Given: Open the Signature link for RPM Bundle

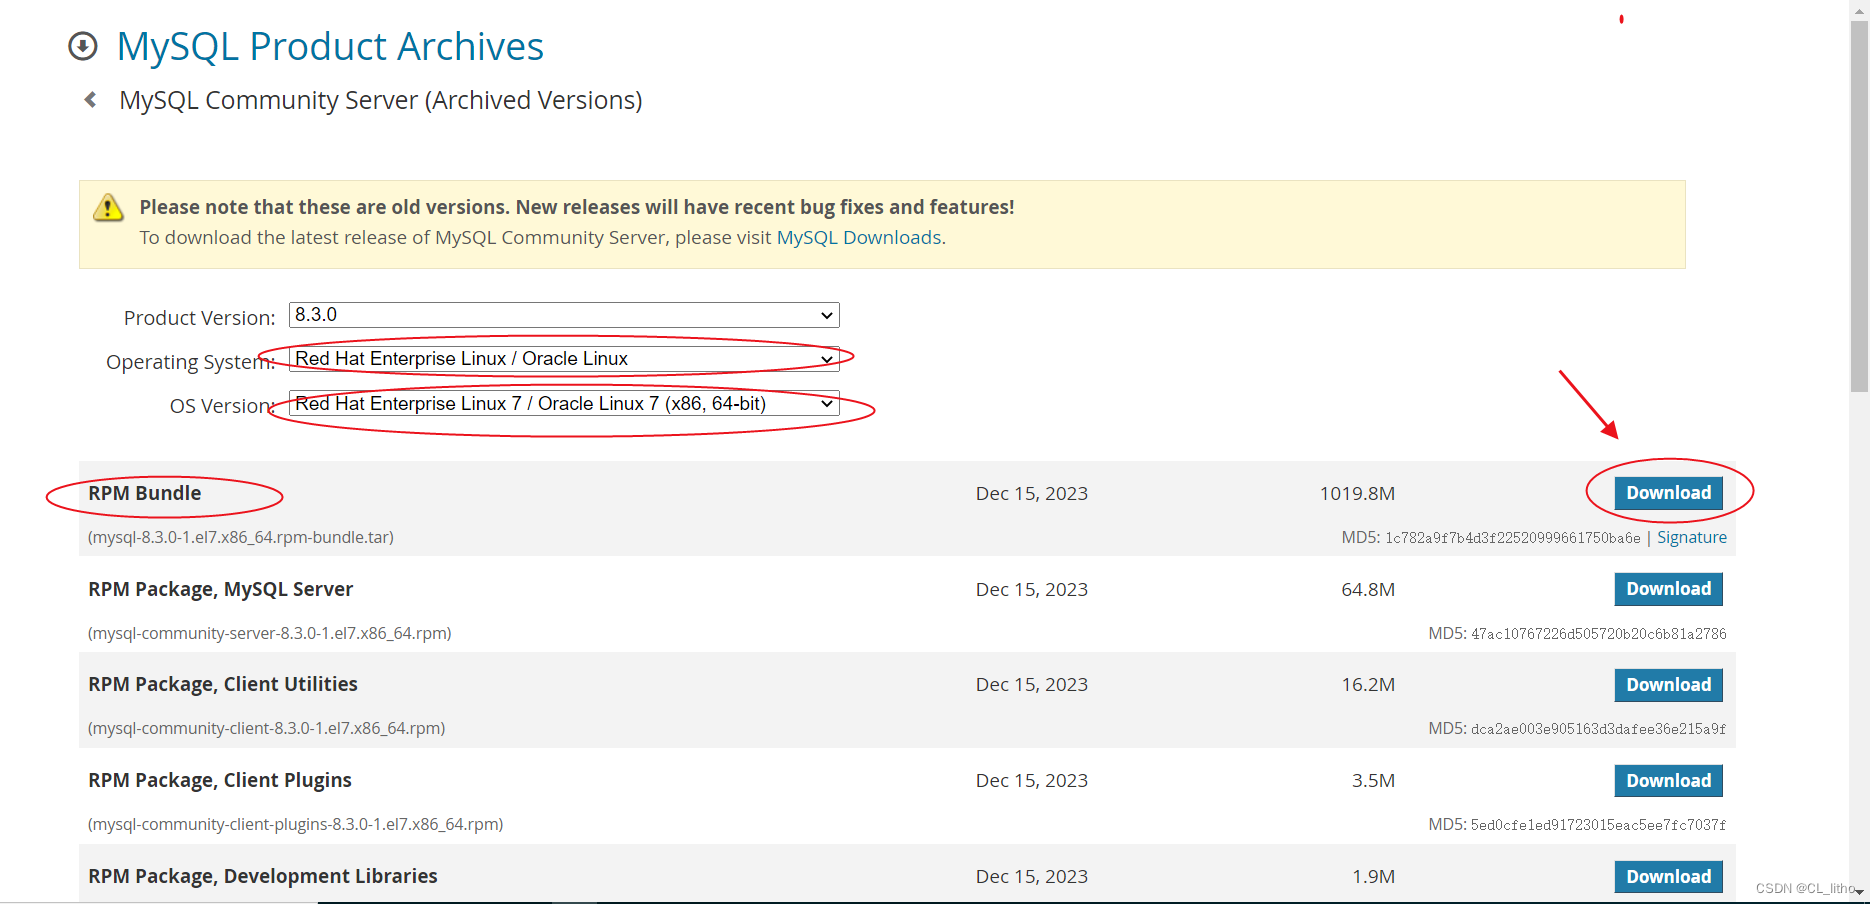Looking at the screenshot, I should click(x=1692, y=537).
